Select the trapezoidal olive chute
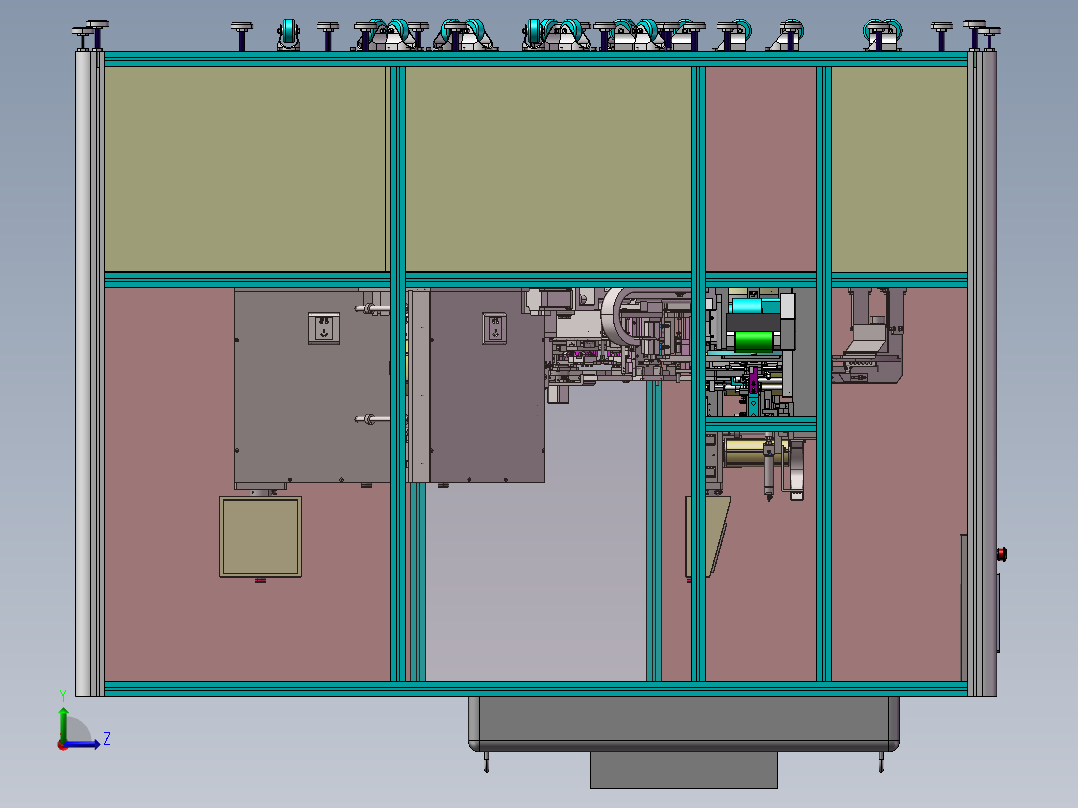Image resolution: width=1078 pixels, height=808 pixels. click(708, 535)
